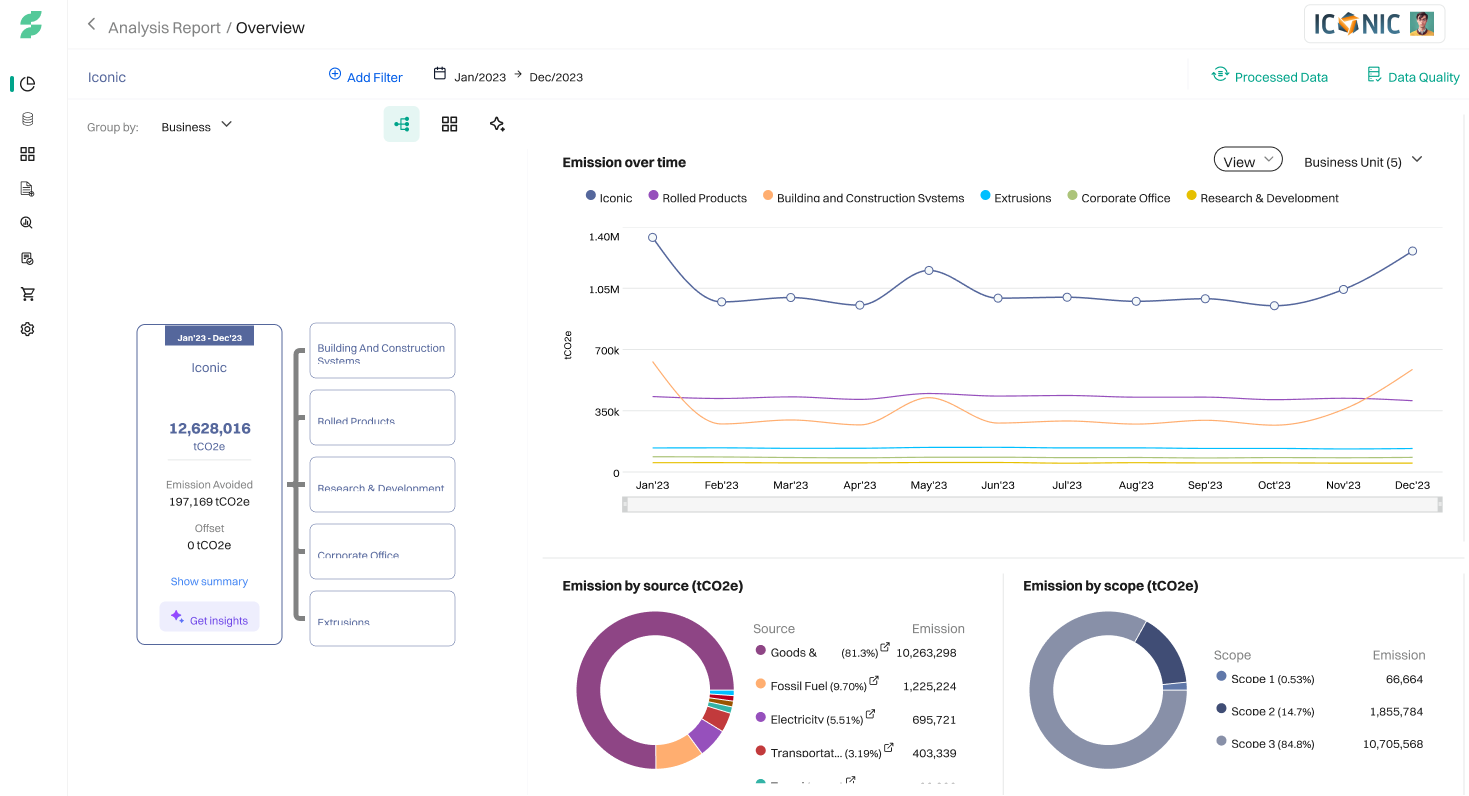Go back with the left arrow
The height and width of the screenshot is (796, 1469).
[91, 24]
